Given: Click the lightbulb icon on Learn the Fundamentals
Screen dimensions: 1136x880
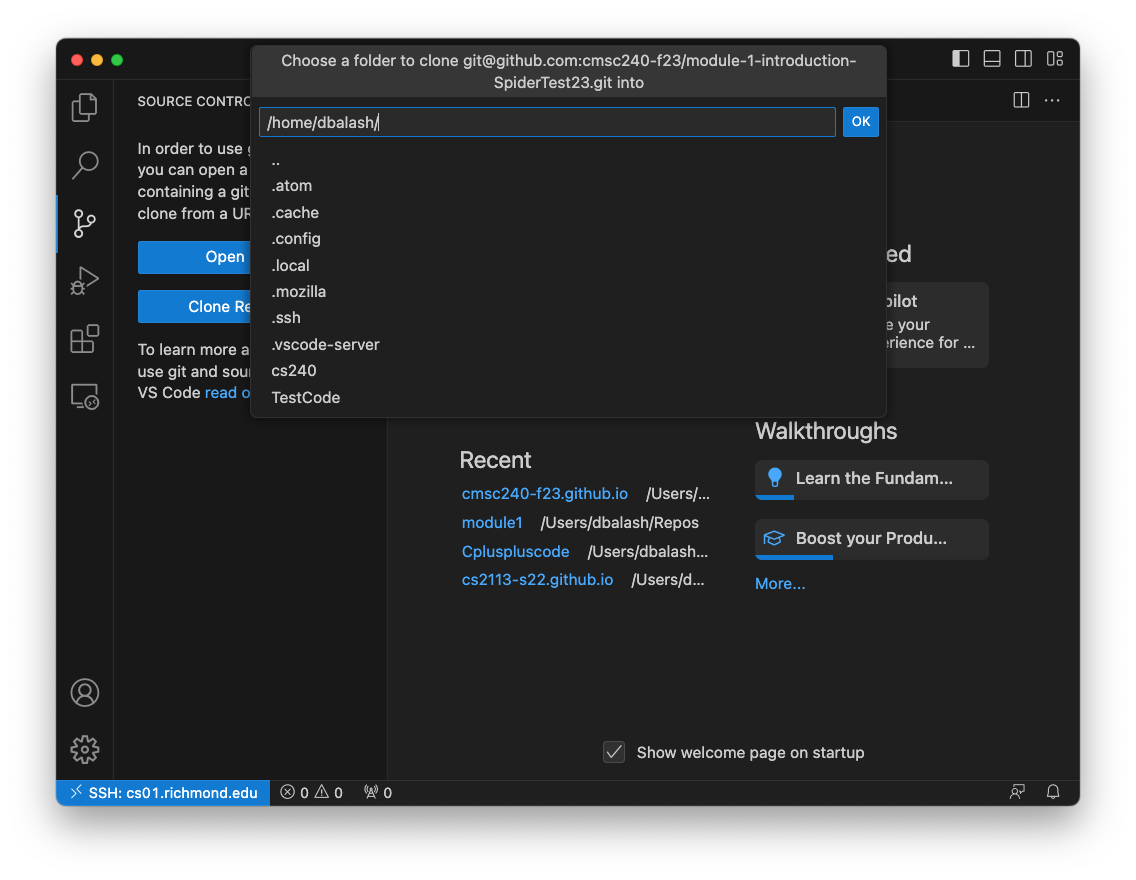Looking at the screenshot, I should pyautogui.click(x=774, y=477).
